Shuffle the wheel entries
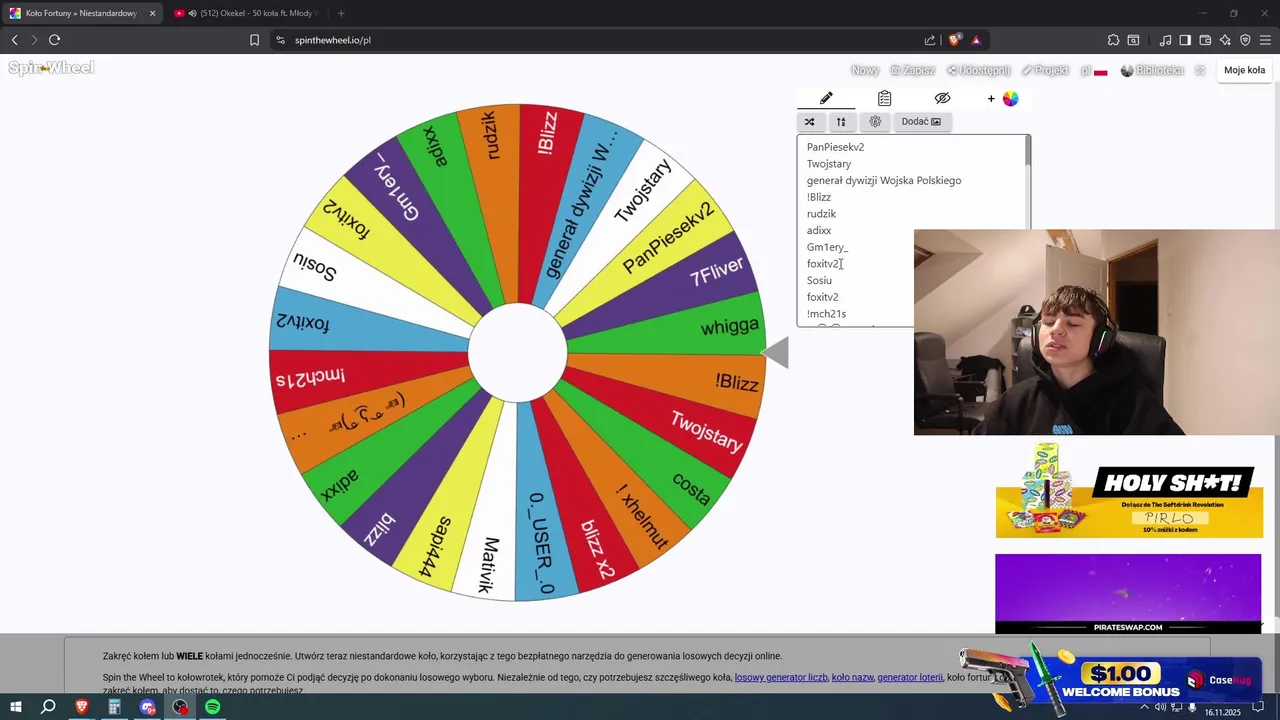 809,122
